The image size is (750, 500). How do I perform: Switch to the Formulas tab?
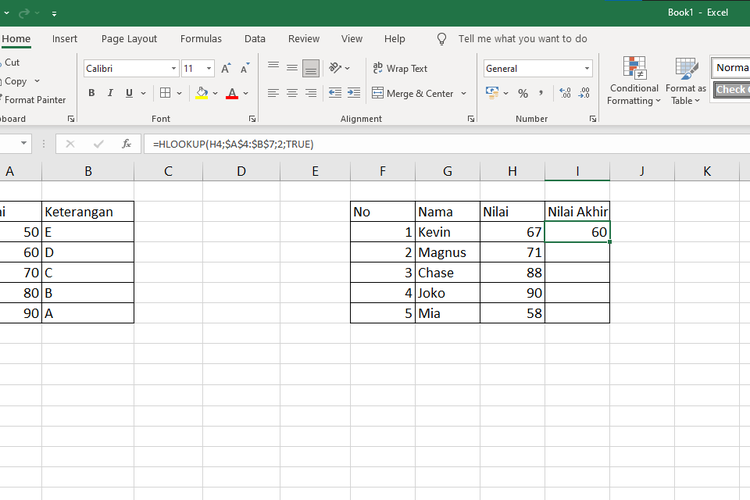point(201,39)
